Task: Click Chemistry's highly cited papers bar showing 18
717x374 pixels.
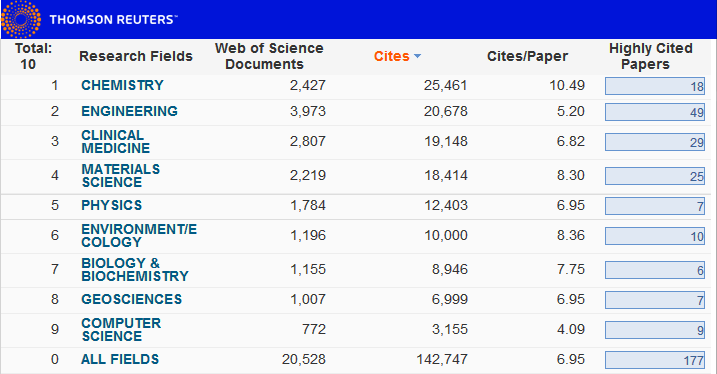Action: click(655, 86)
